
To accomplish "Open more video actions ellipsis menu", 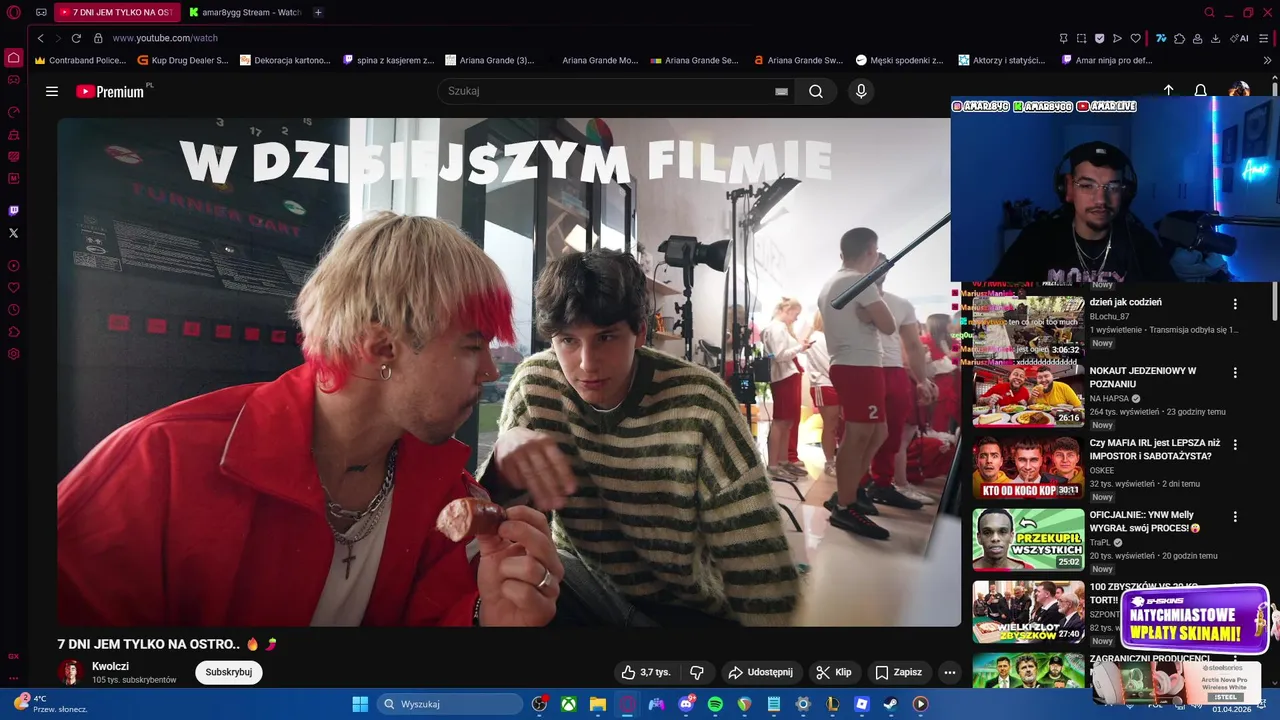I will pos(950,672).
